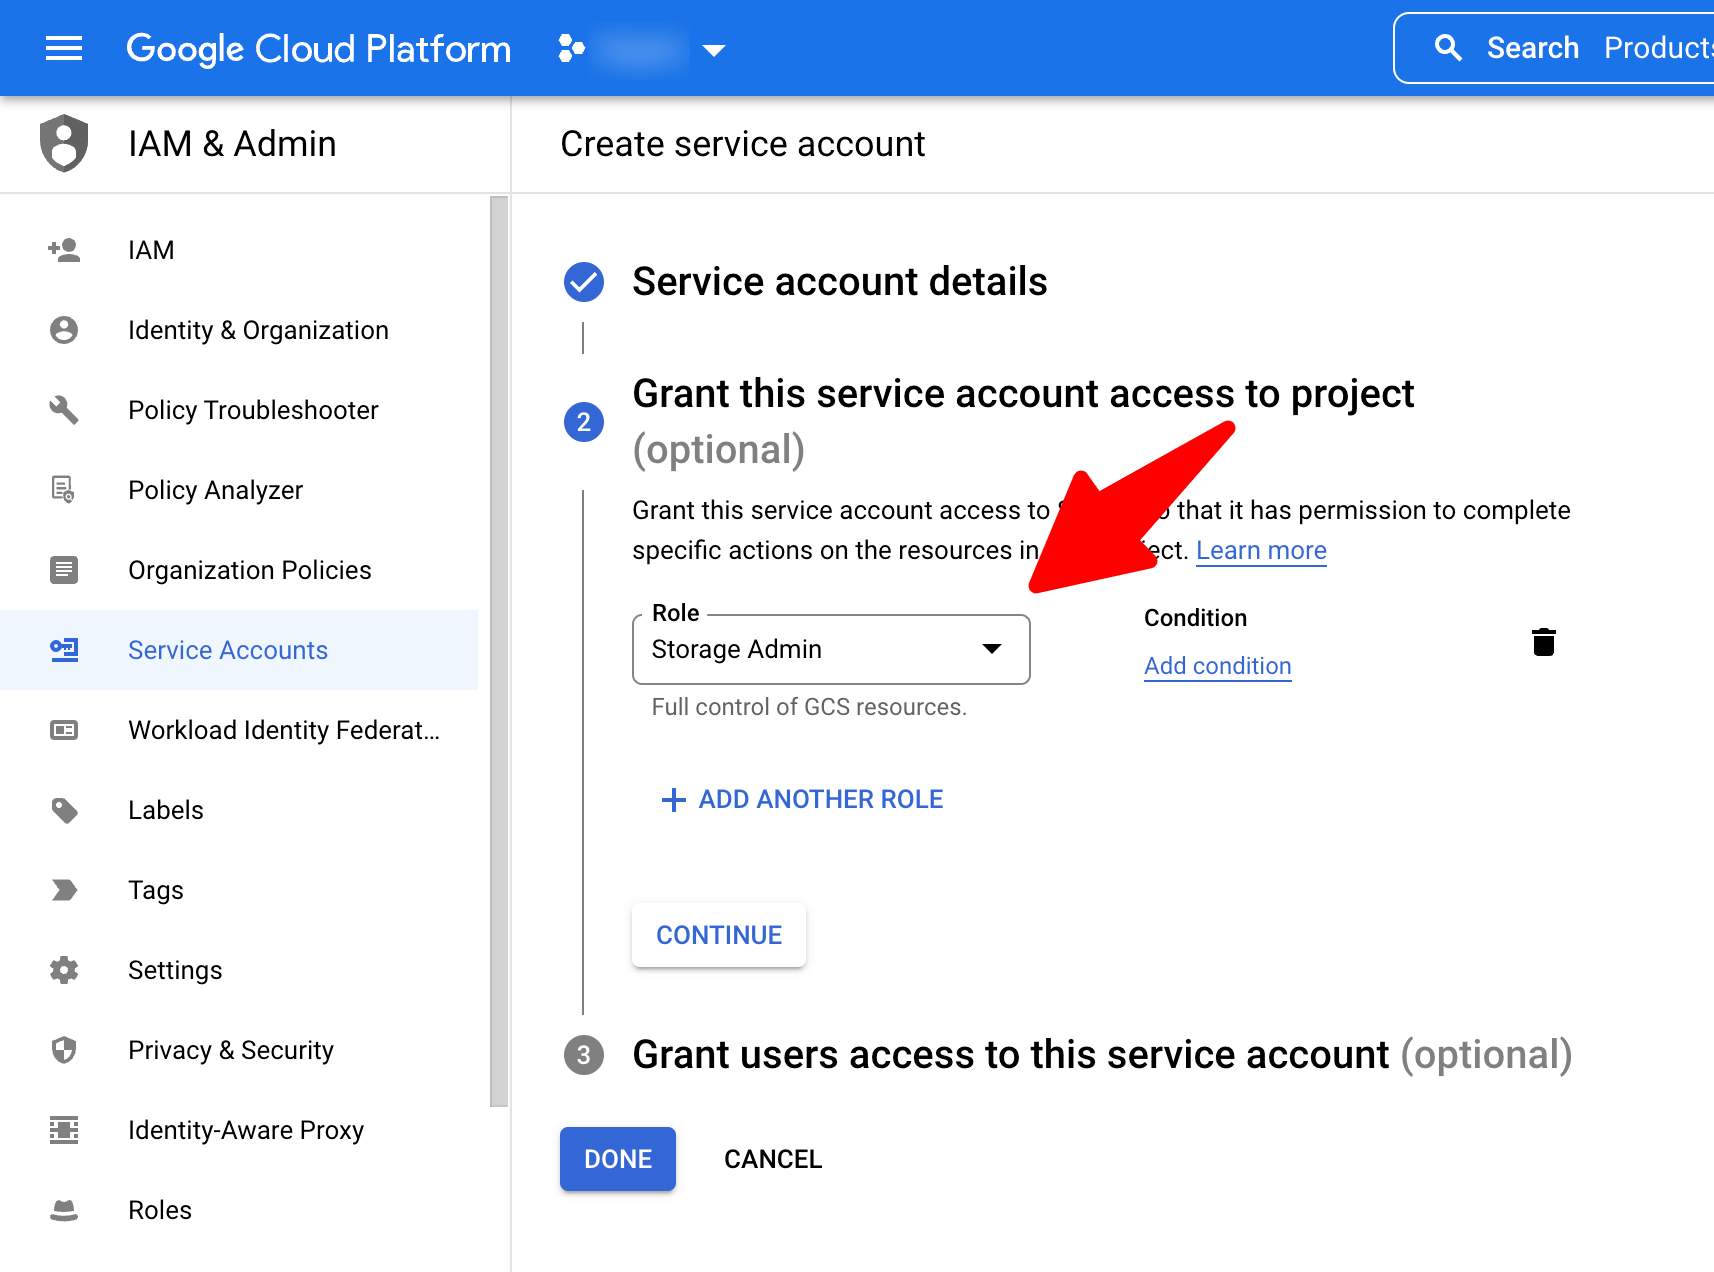1714x1272 pixels.
Task: Delete the Storage Admin role with trash icon
Action: [x=1543, y=642]
